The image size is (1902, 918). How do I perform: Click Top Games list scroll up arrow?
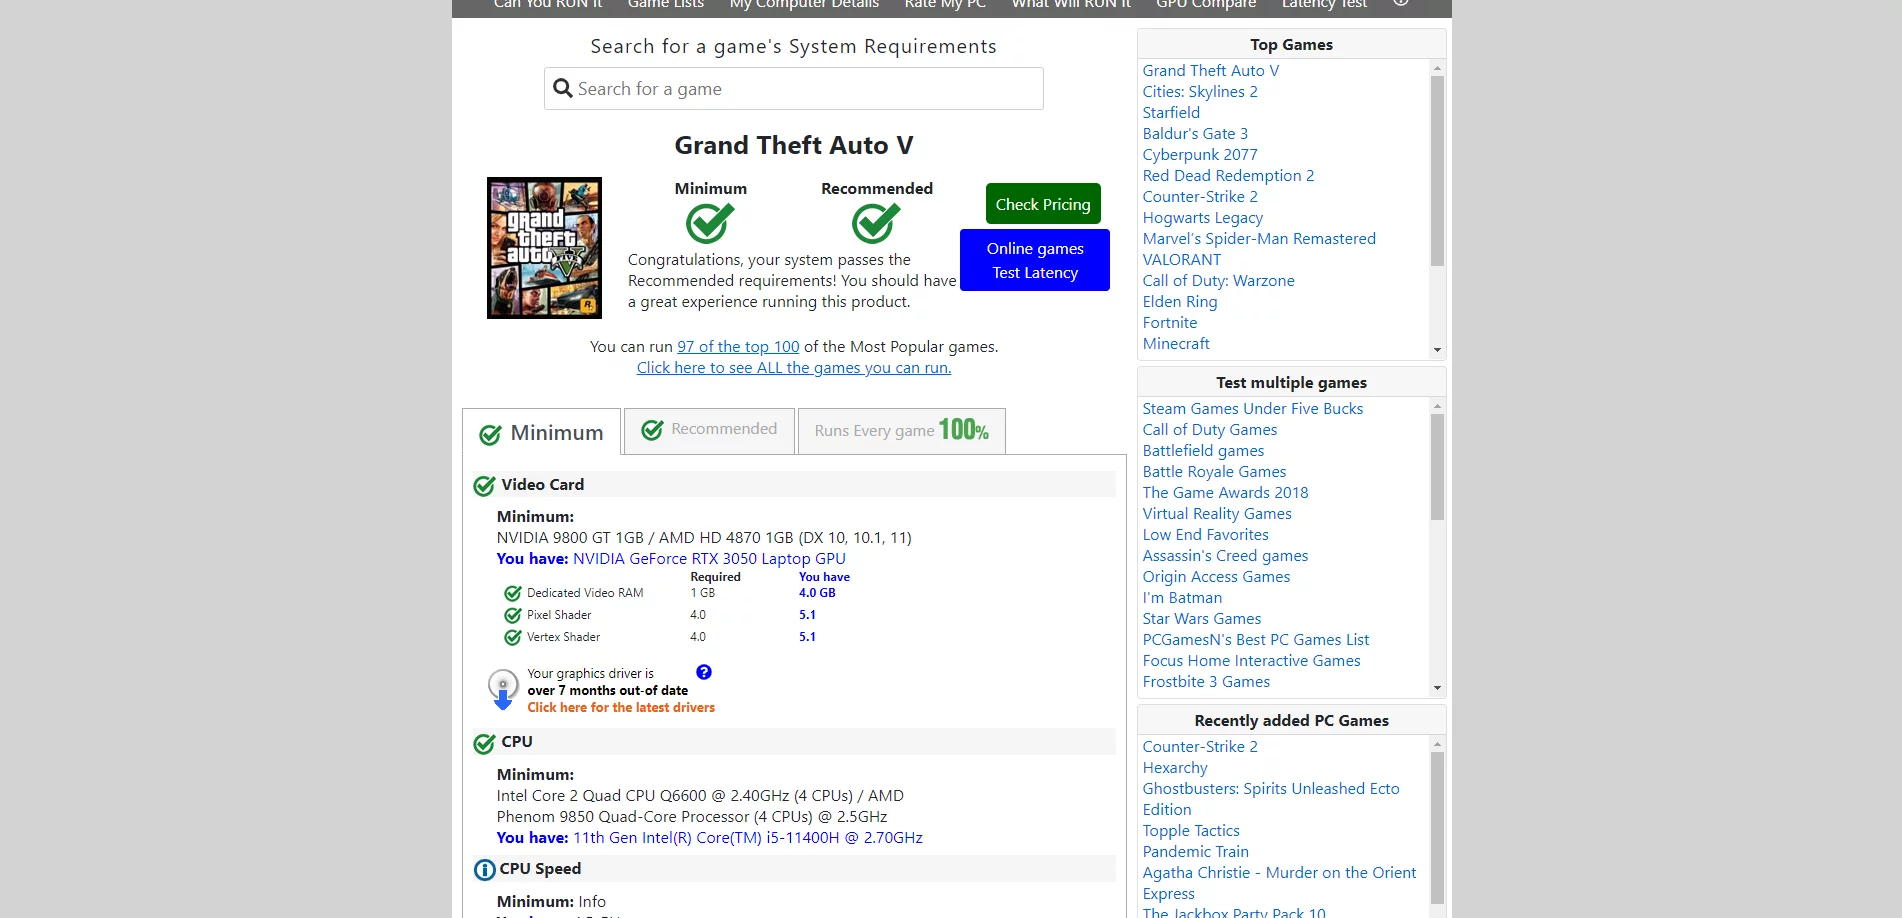(x=1437, y=68)
